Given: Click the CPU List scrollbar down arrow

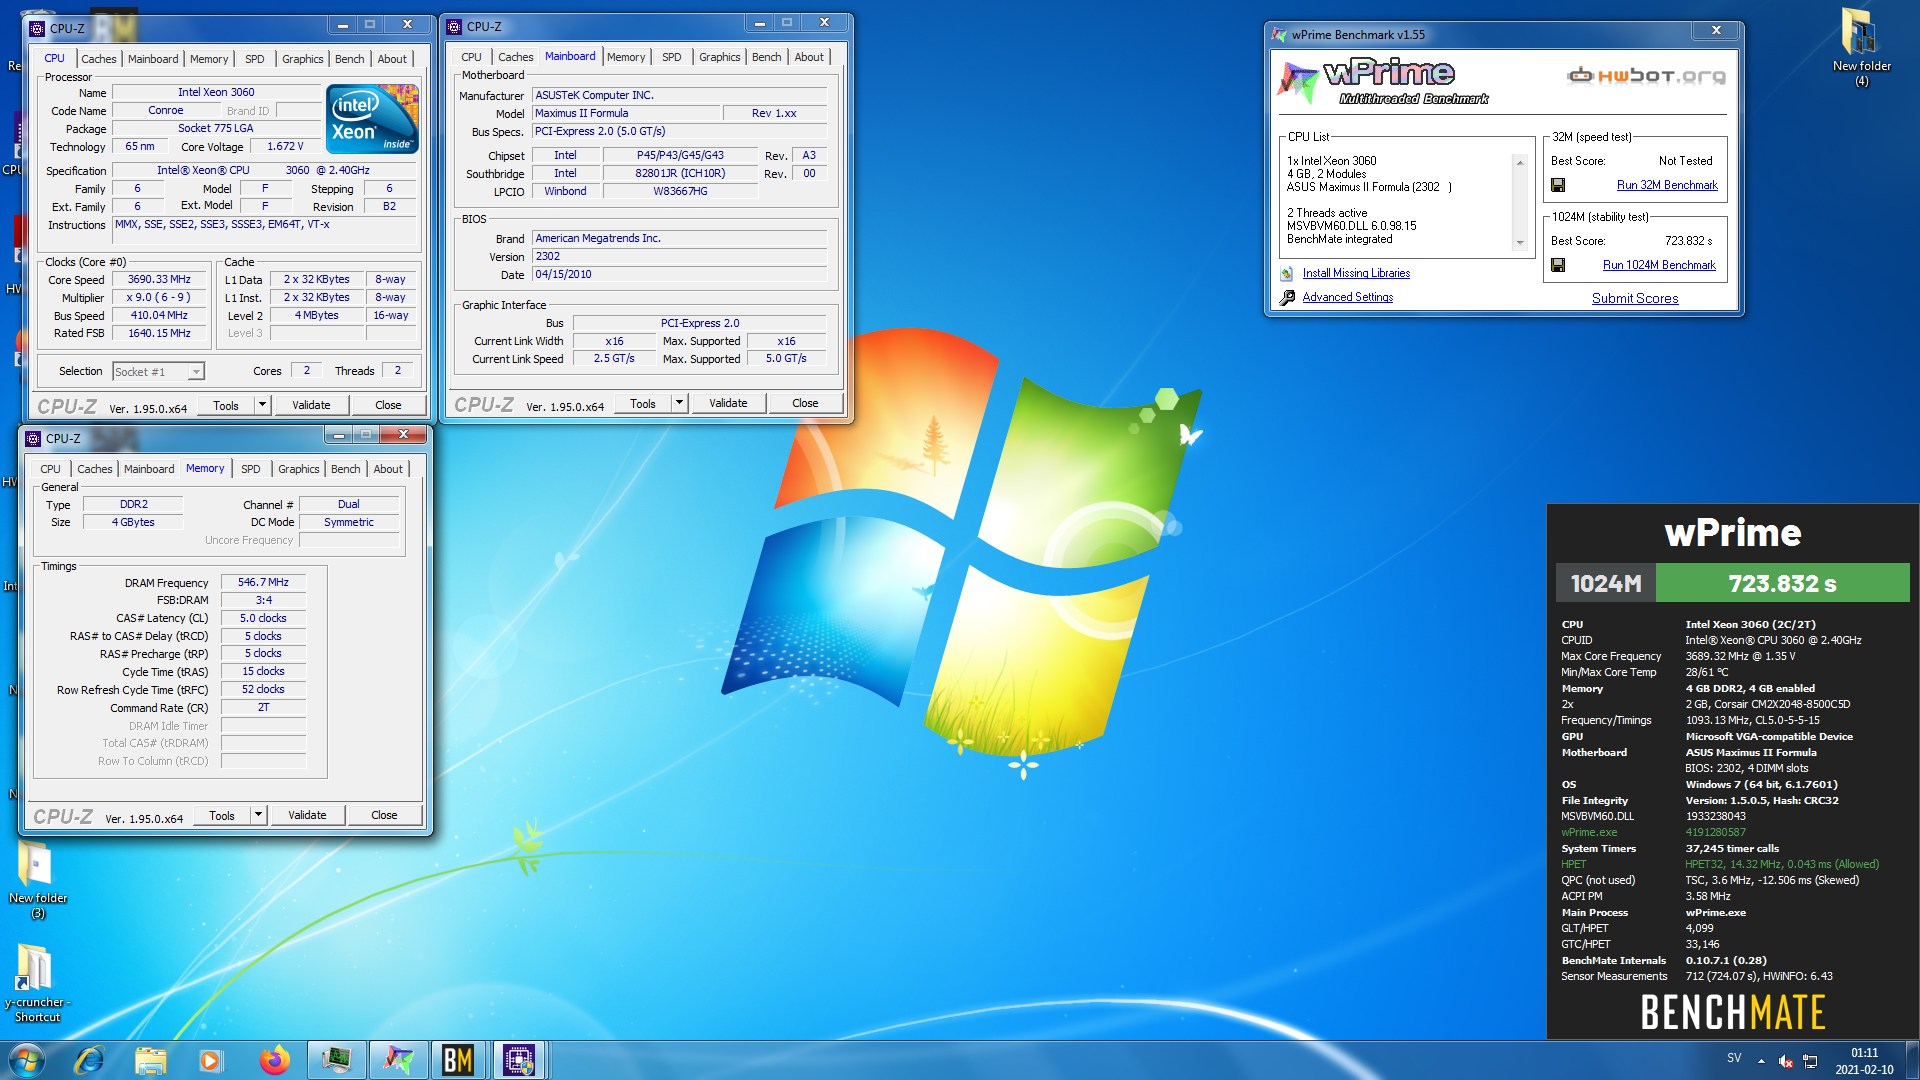Looking at the screenshot, I should (1519, 242).
